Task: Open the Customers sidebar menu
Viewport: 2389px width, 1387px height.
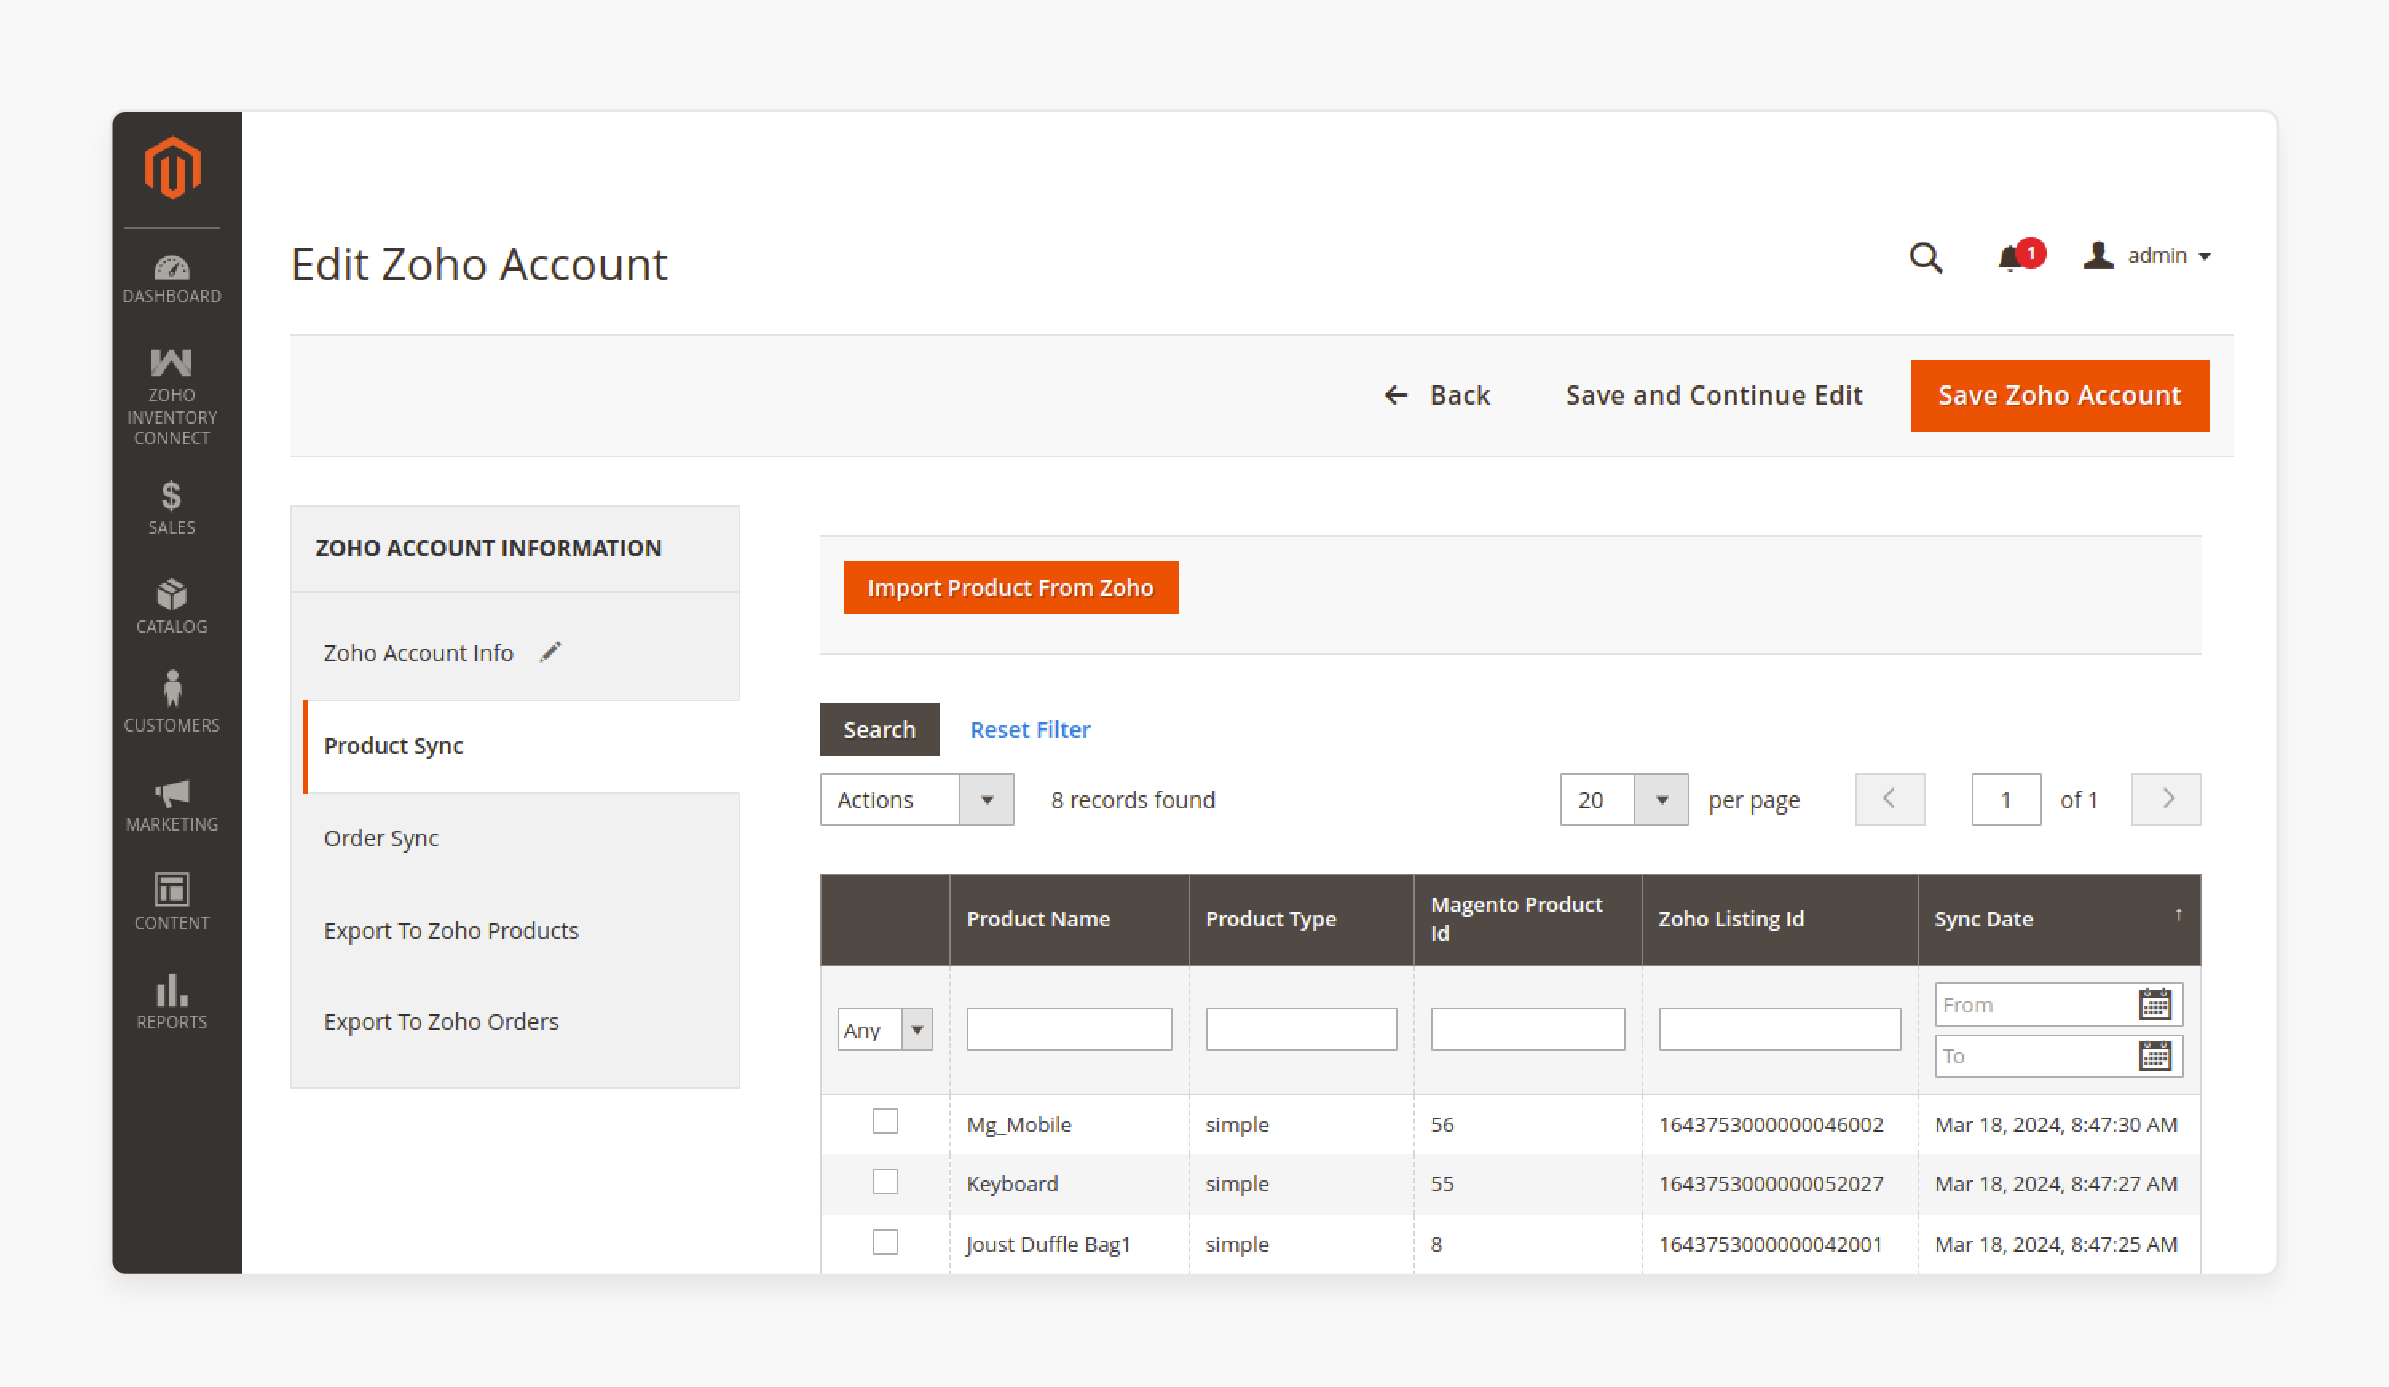Action: click(x=172, y=702)
